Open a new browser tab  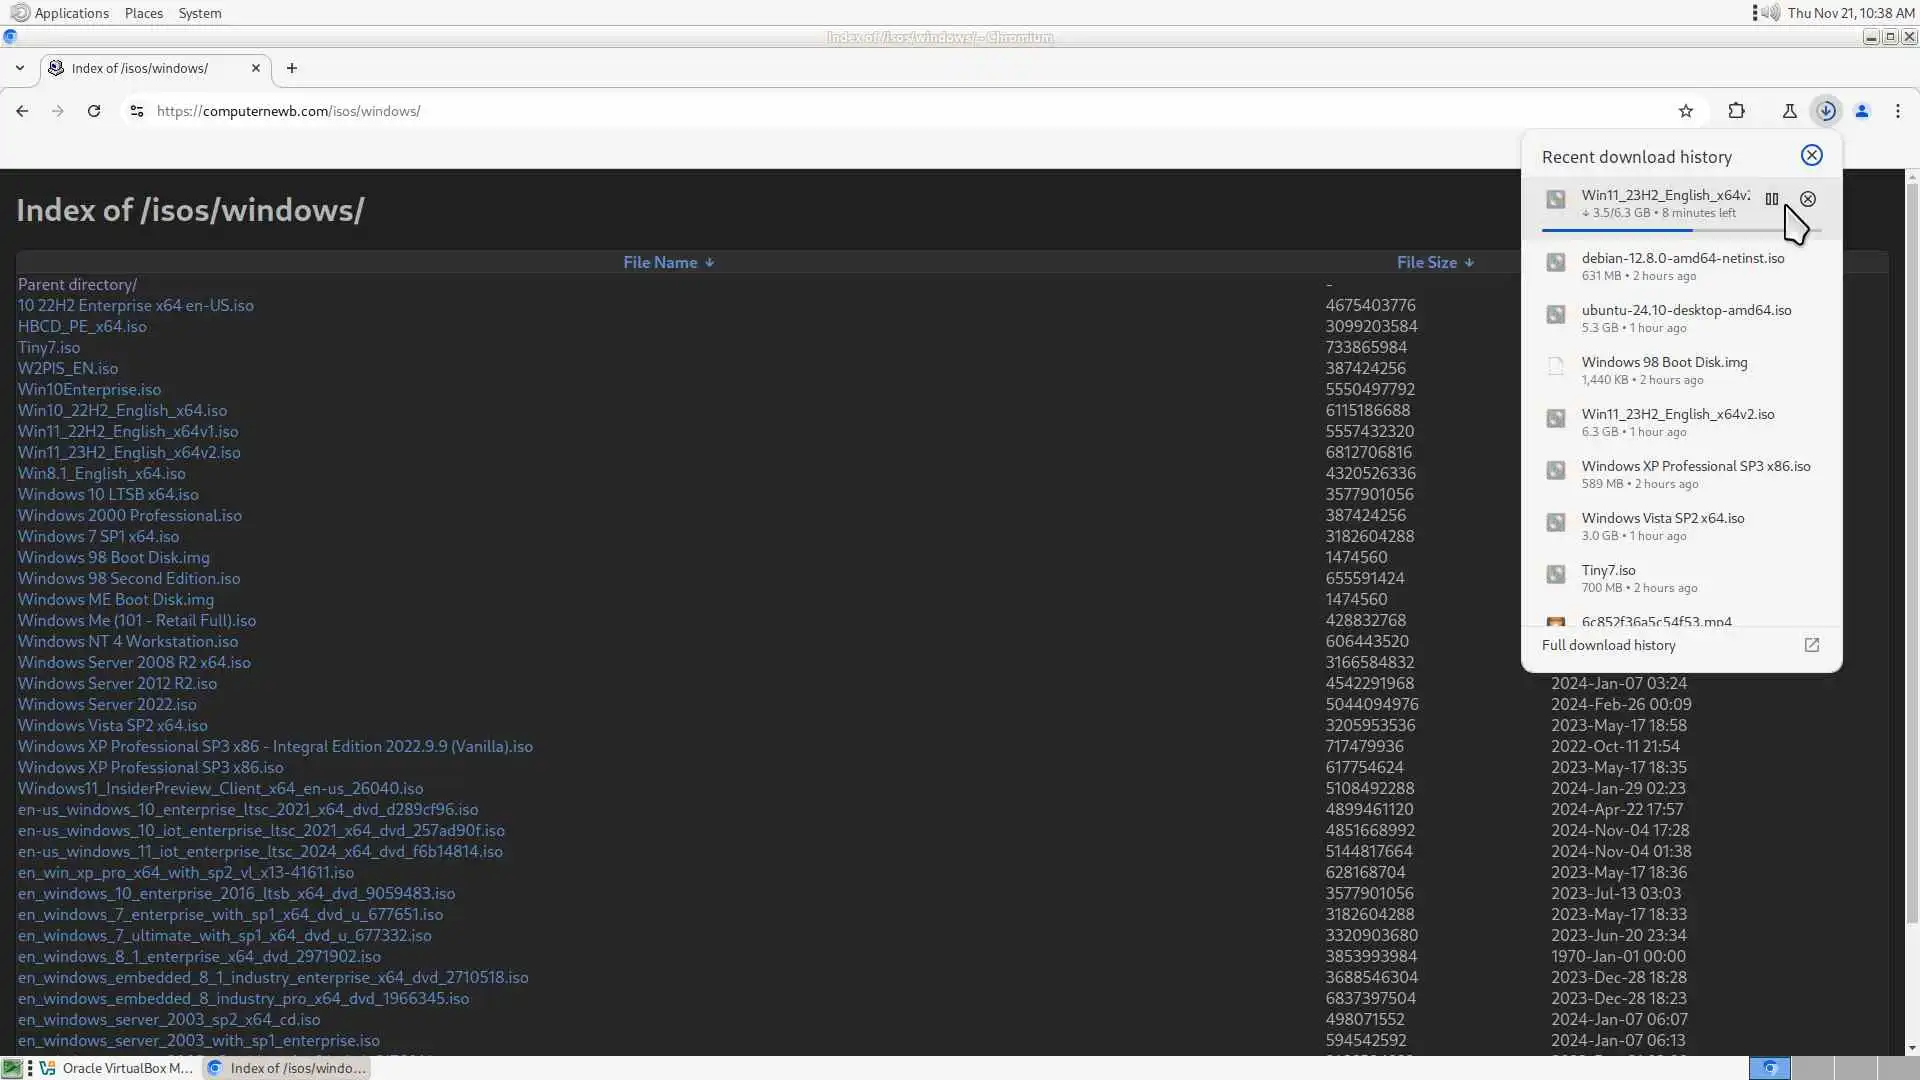point(292,68)
